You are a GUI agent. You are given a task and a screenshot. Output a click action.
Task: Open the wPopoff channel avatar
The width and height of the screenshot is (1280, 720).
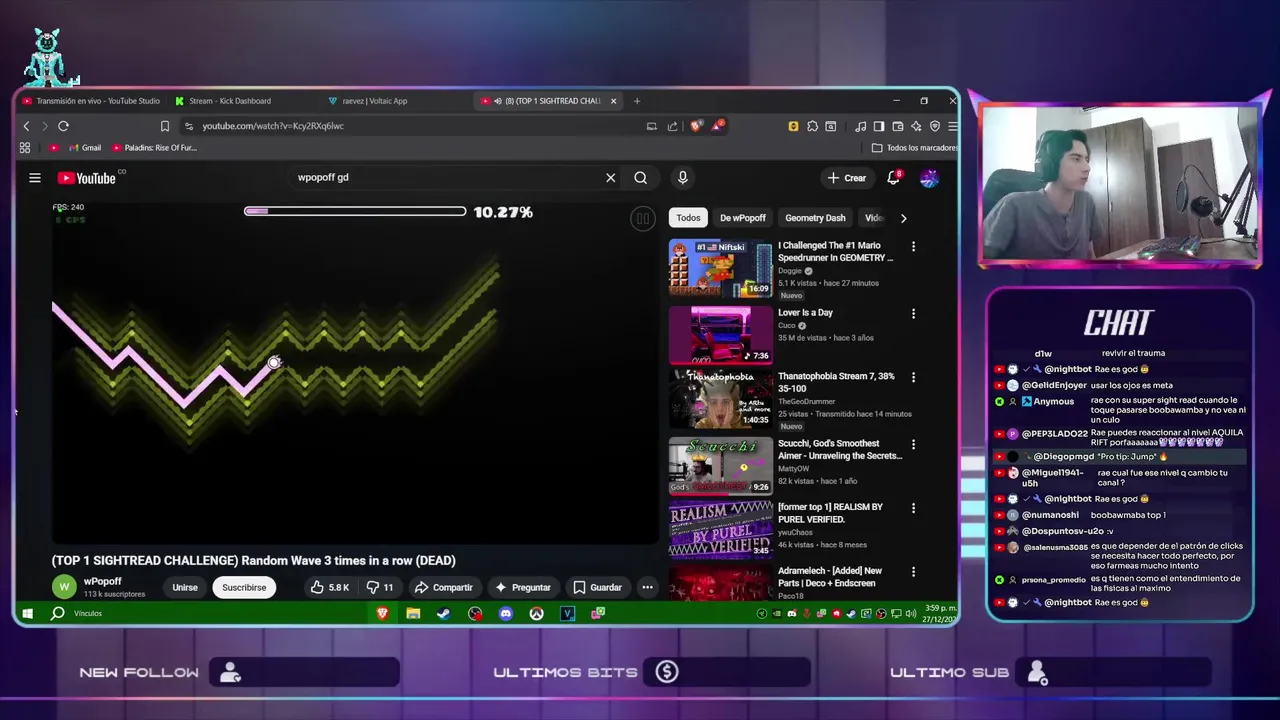coord(64,587)
